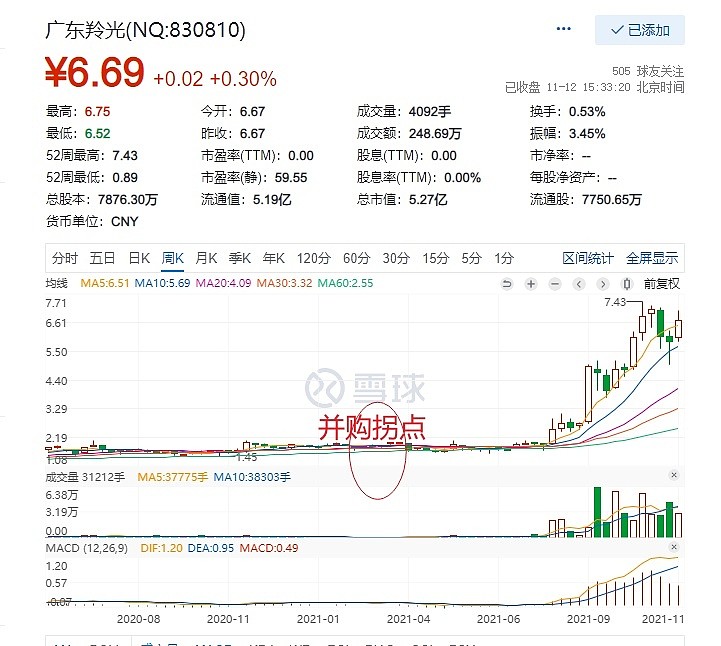Open the three-dots more options menu

click(563, 29)
